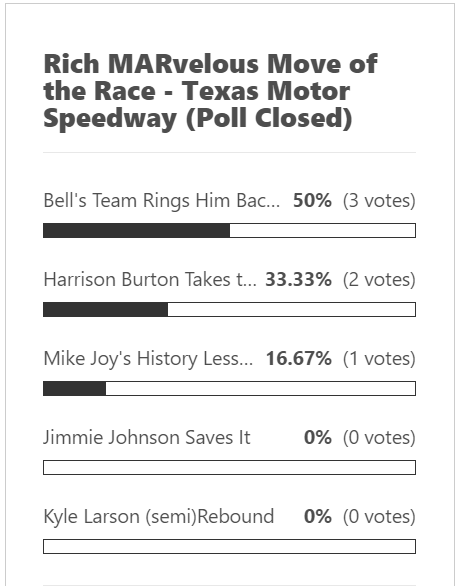The height and width of the screenshot is (586, 459).
Task: Click the 33.33% percentage label
Action: (x=298, y=280)
